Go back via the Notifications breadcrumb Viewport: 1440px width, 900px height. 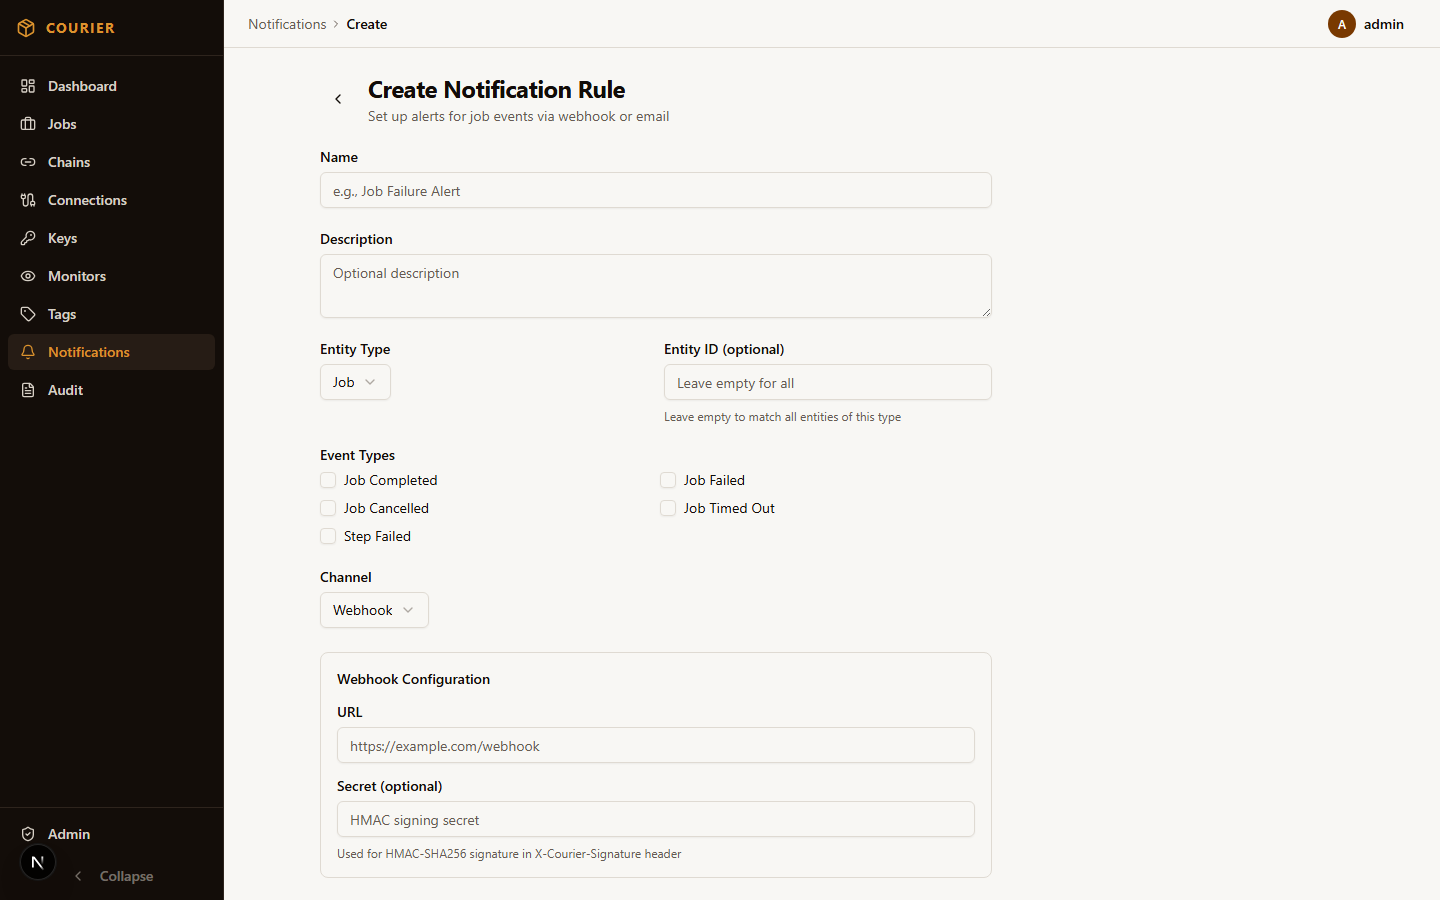coord(287,24)
